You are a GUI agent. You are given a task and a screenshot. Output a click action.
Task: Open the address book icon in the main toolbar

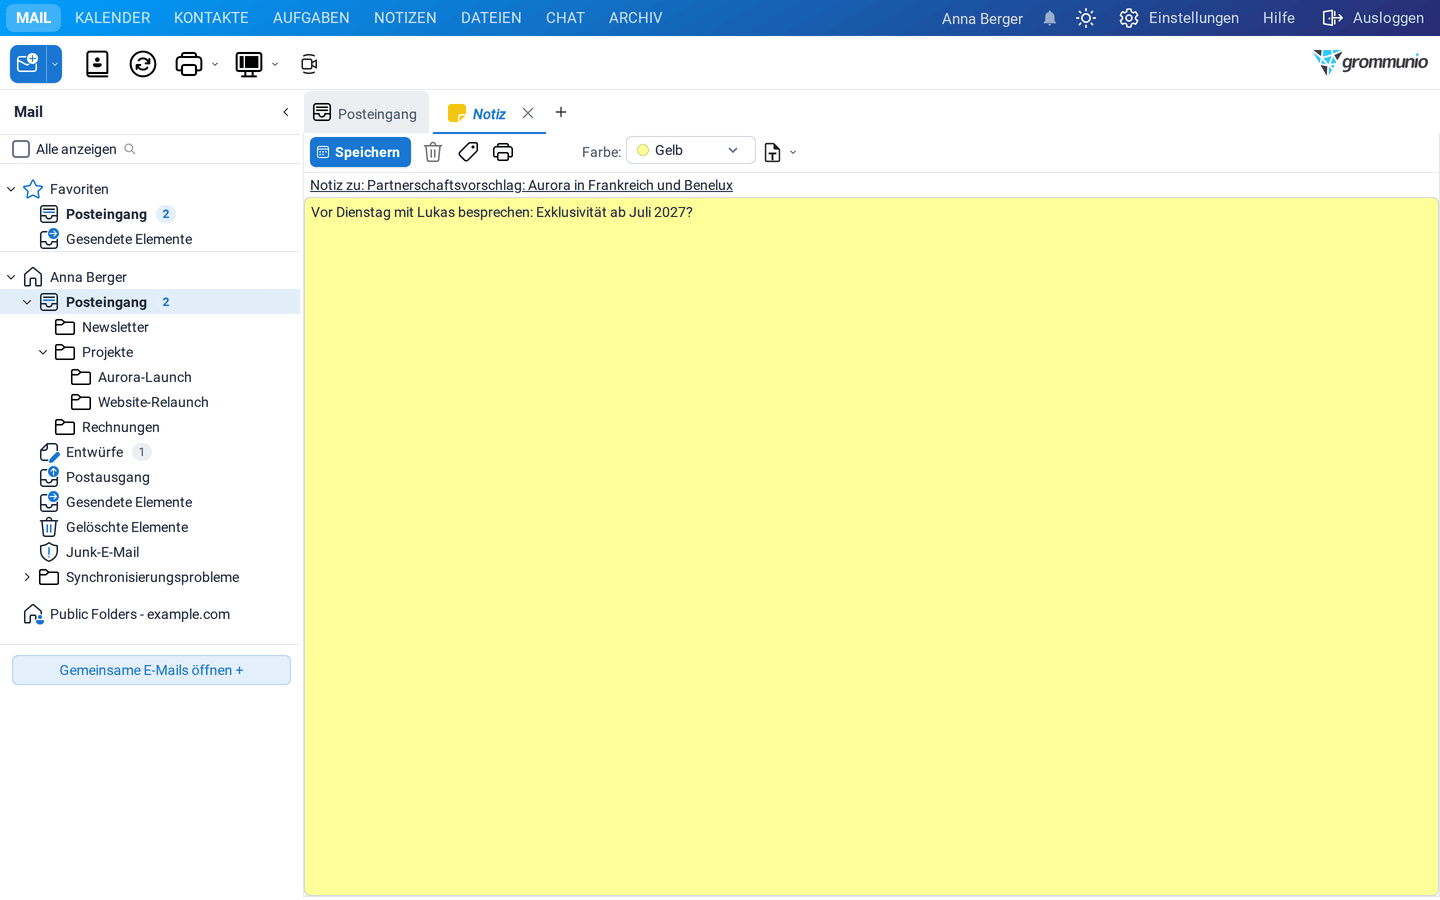tap(97, 64)
